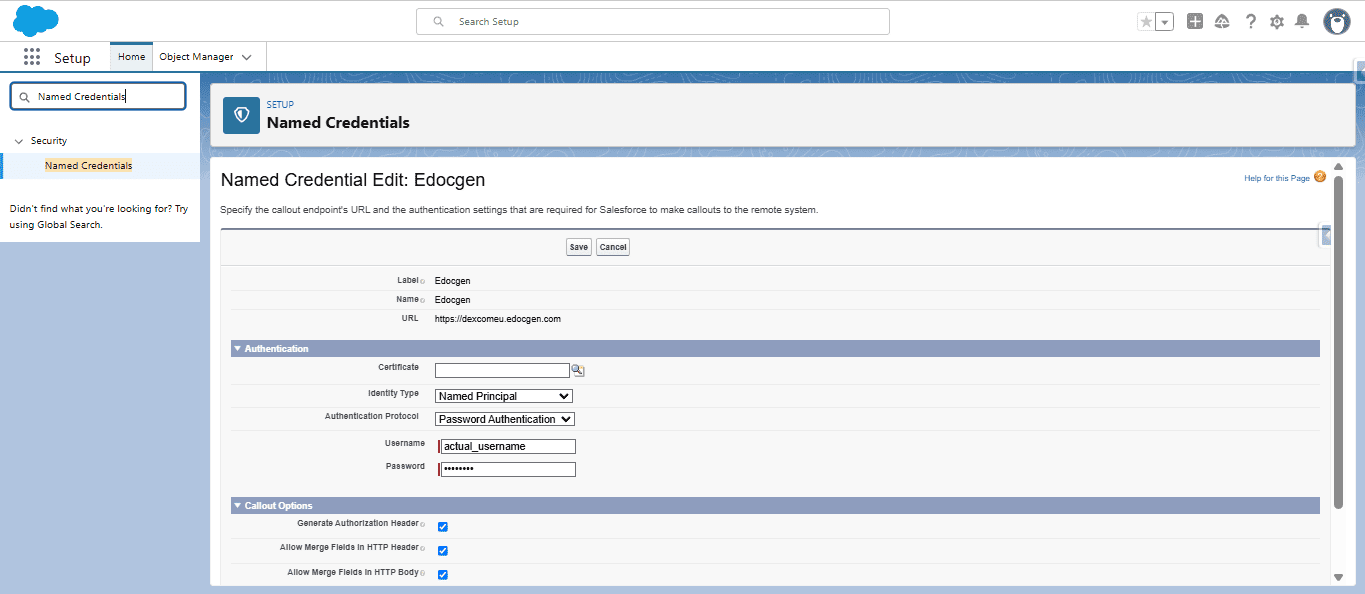This screenshot has height=594, width=1365.
Task: Toggle Allow Merge Fields in HTTP Body checkbox
Action: click(x=443, y=575)
